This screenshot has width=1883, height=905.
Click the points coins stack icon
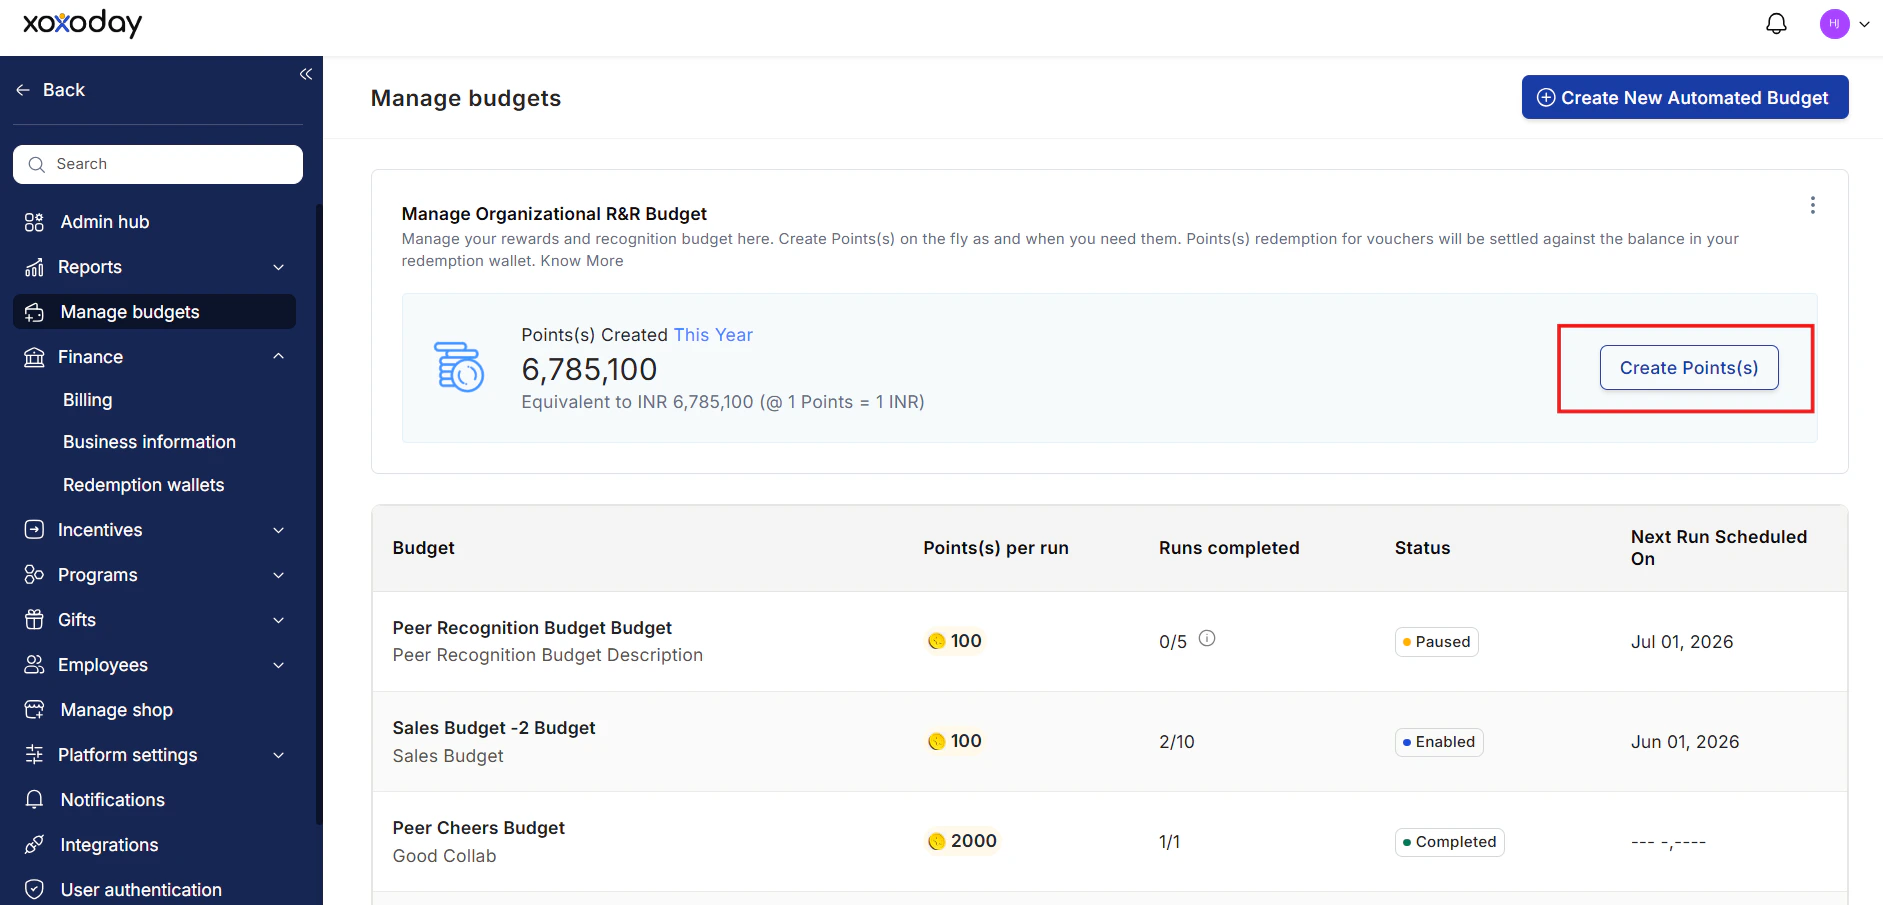click(459, 367)
